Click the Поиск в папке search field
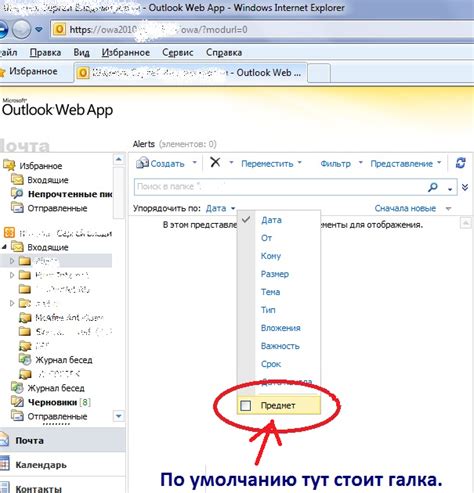Viewport: 474px width, 493px height. coord(280,187)
